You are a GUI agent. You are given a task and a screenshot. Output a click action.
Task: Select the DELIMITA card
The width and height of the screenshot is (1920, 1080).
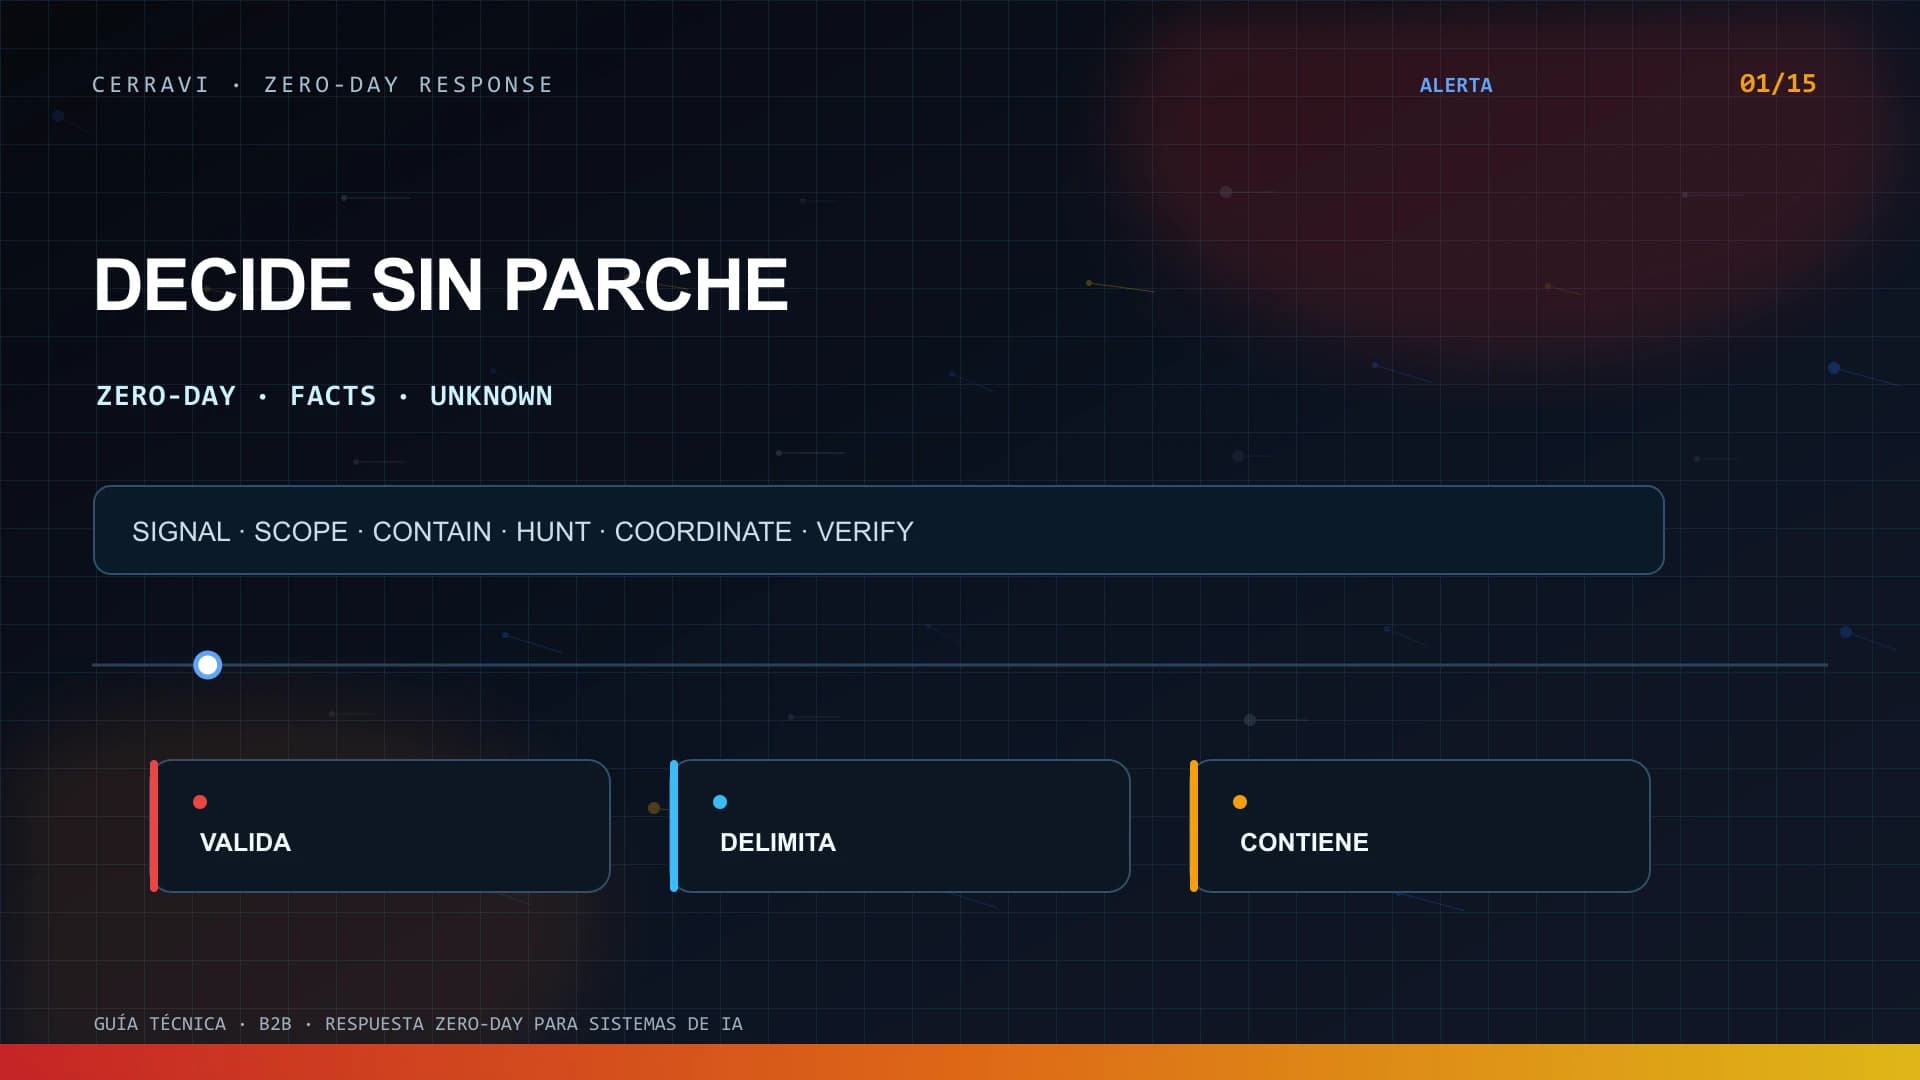point(900,826)
